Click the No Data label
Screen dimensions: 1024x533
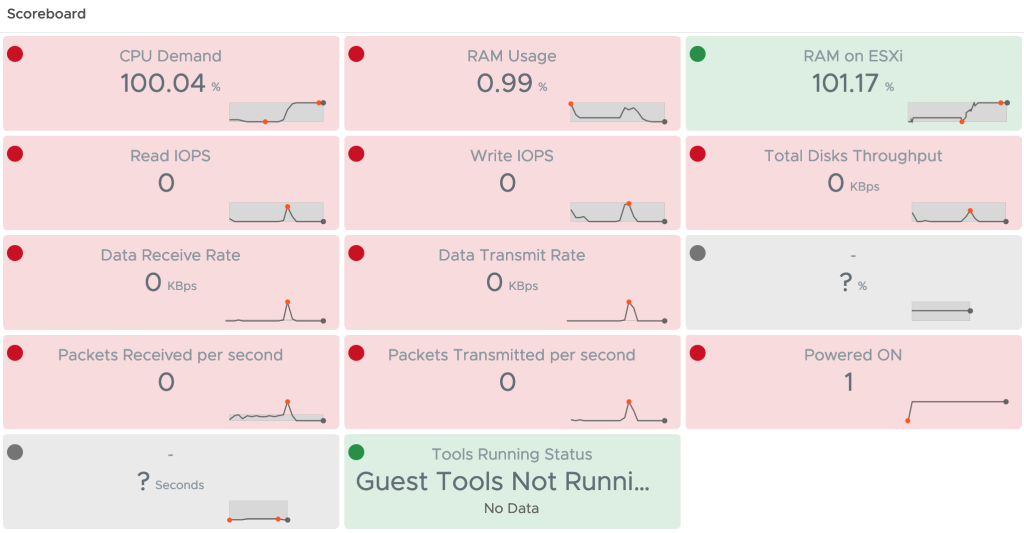pyautogui.click(x=511, y=508)
